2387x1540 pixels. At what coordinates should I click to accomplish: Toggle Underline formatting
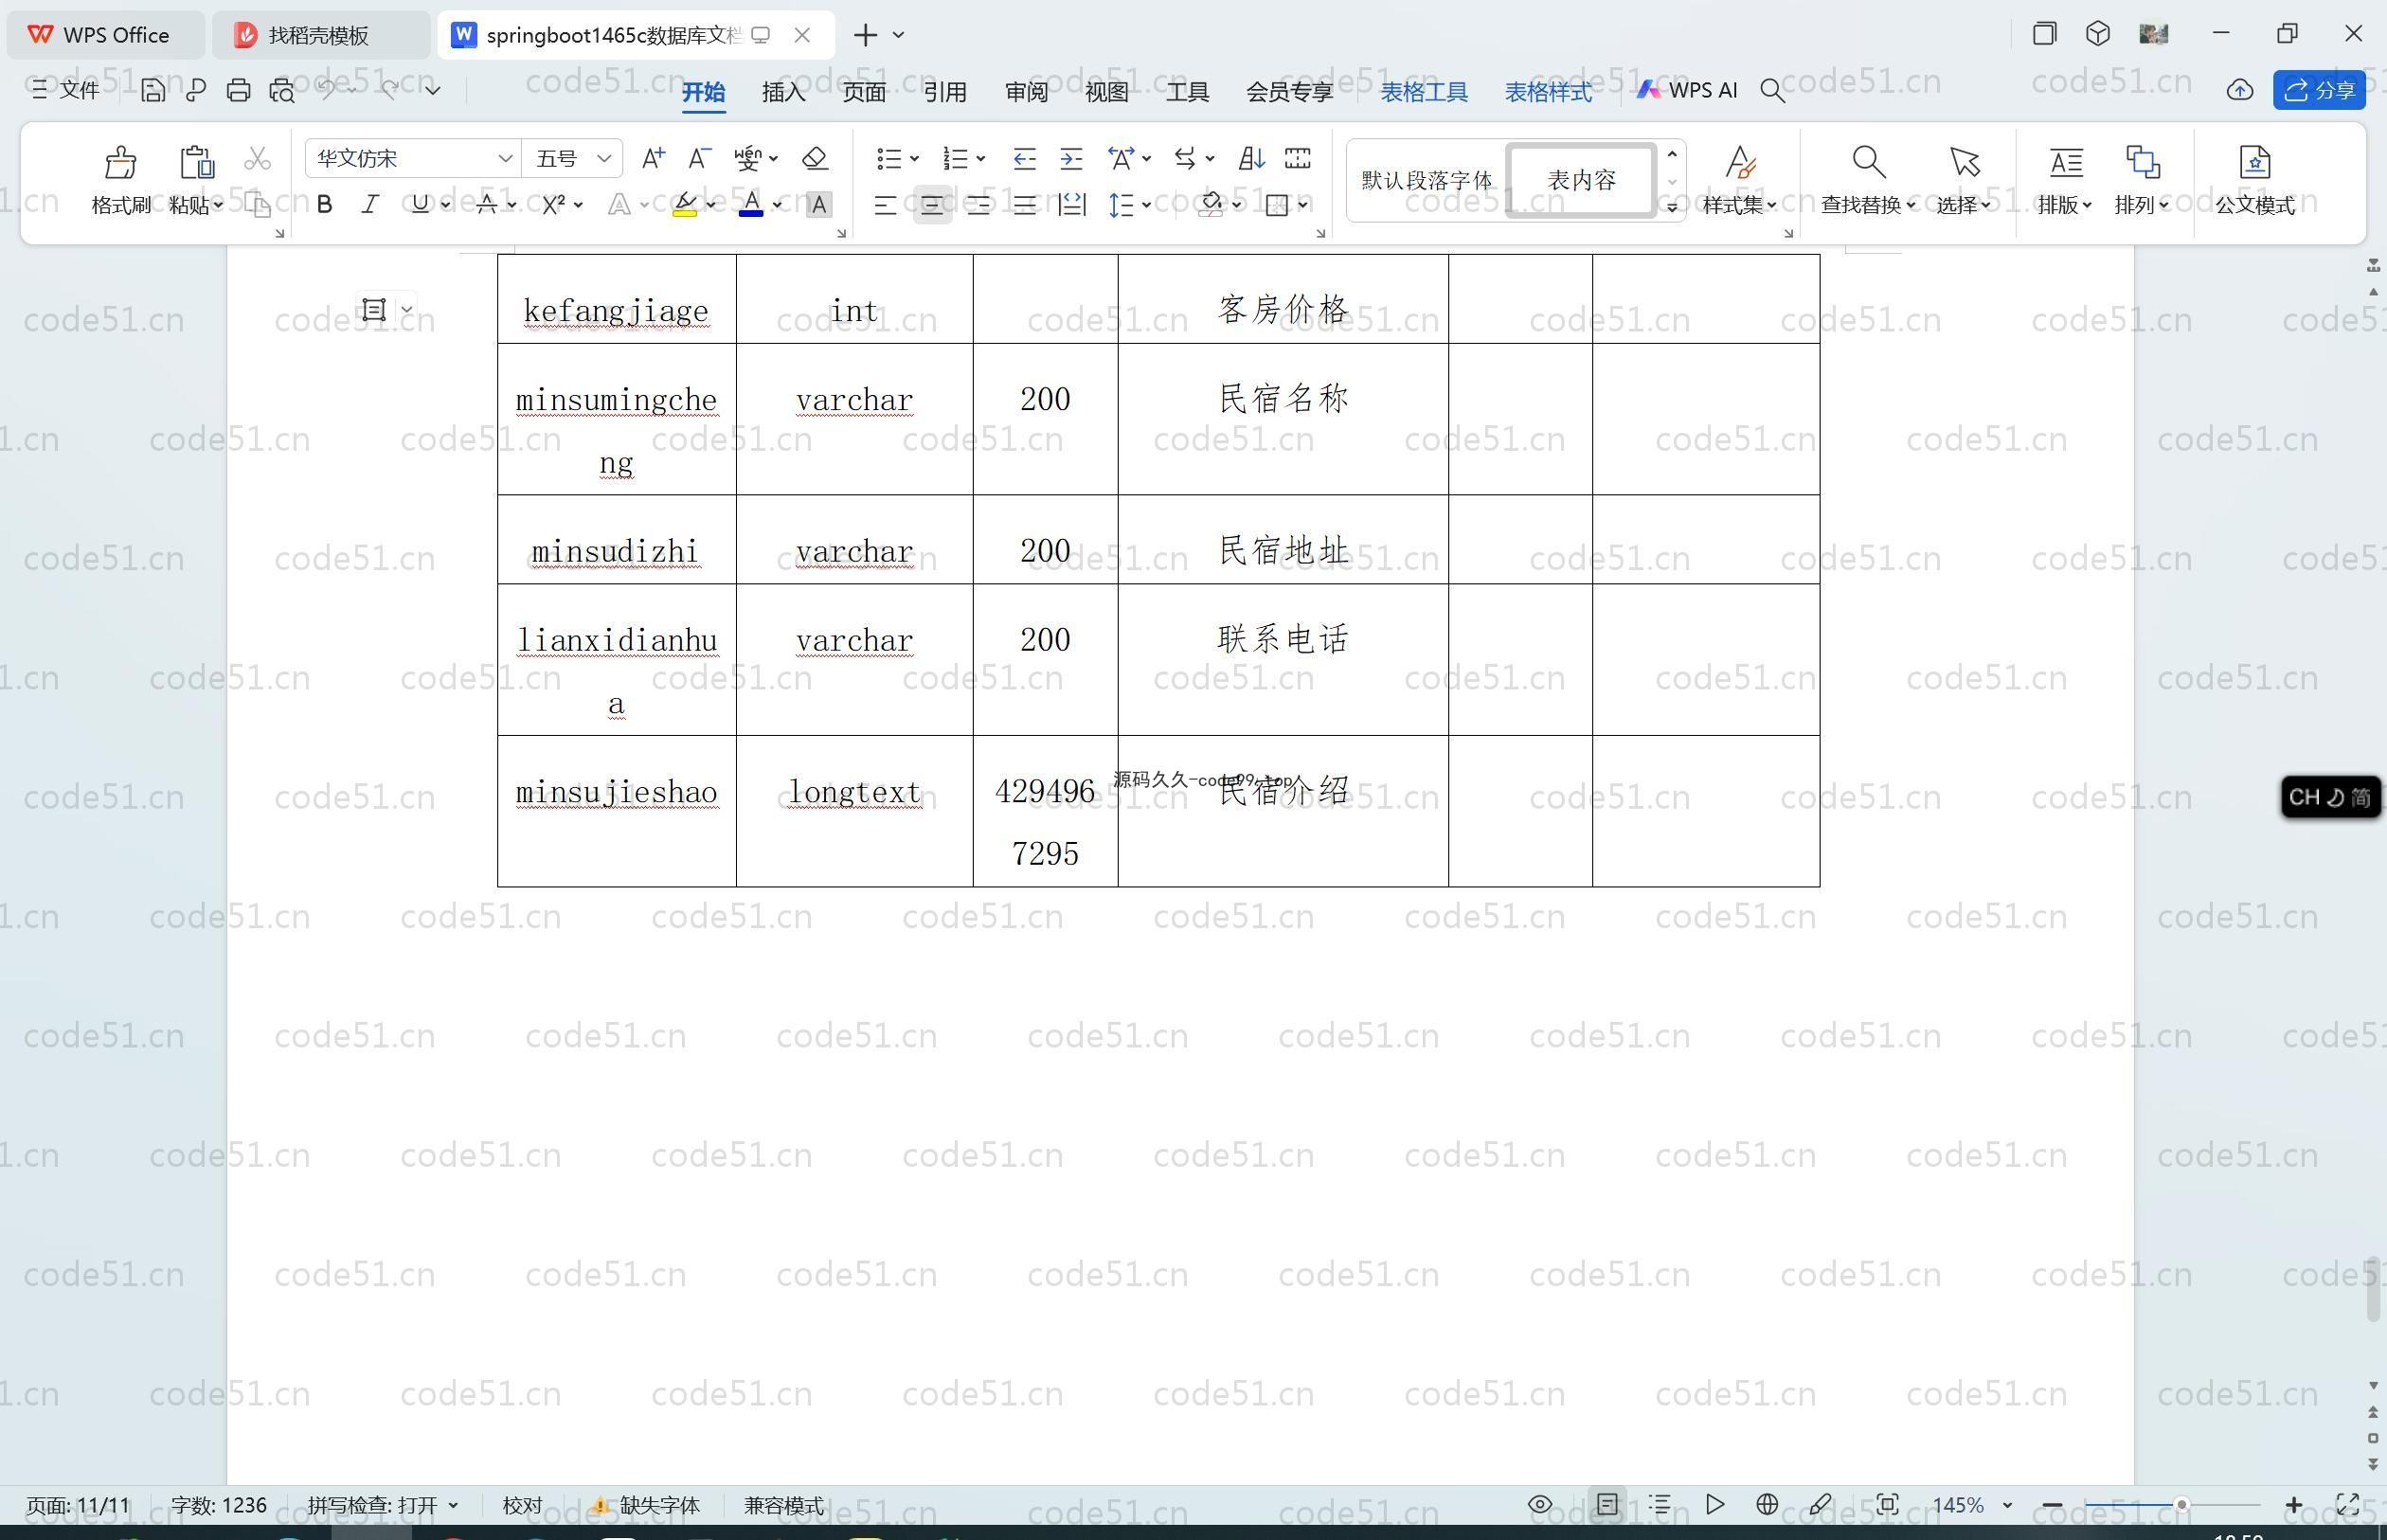click(x=420, y=205)
